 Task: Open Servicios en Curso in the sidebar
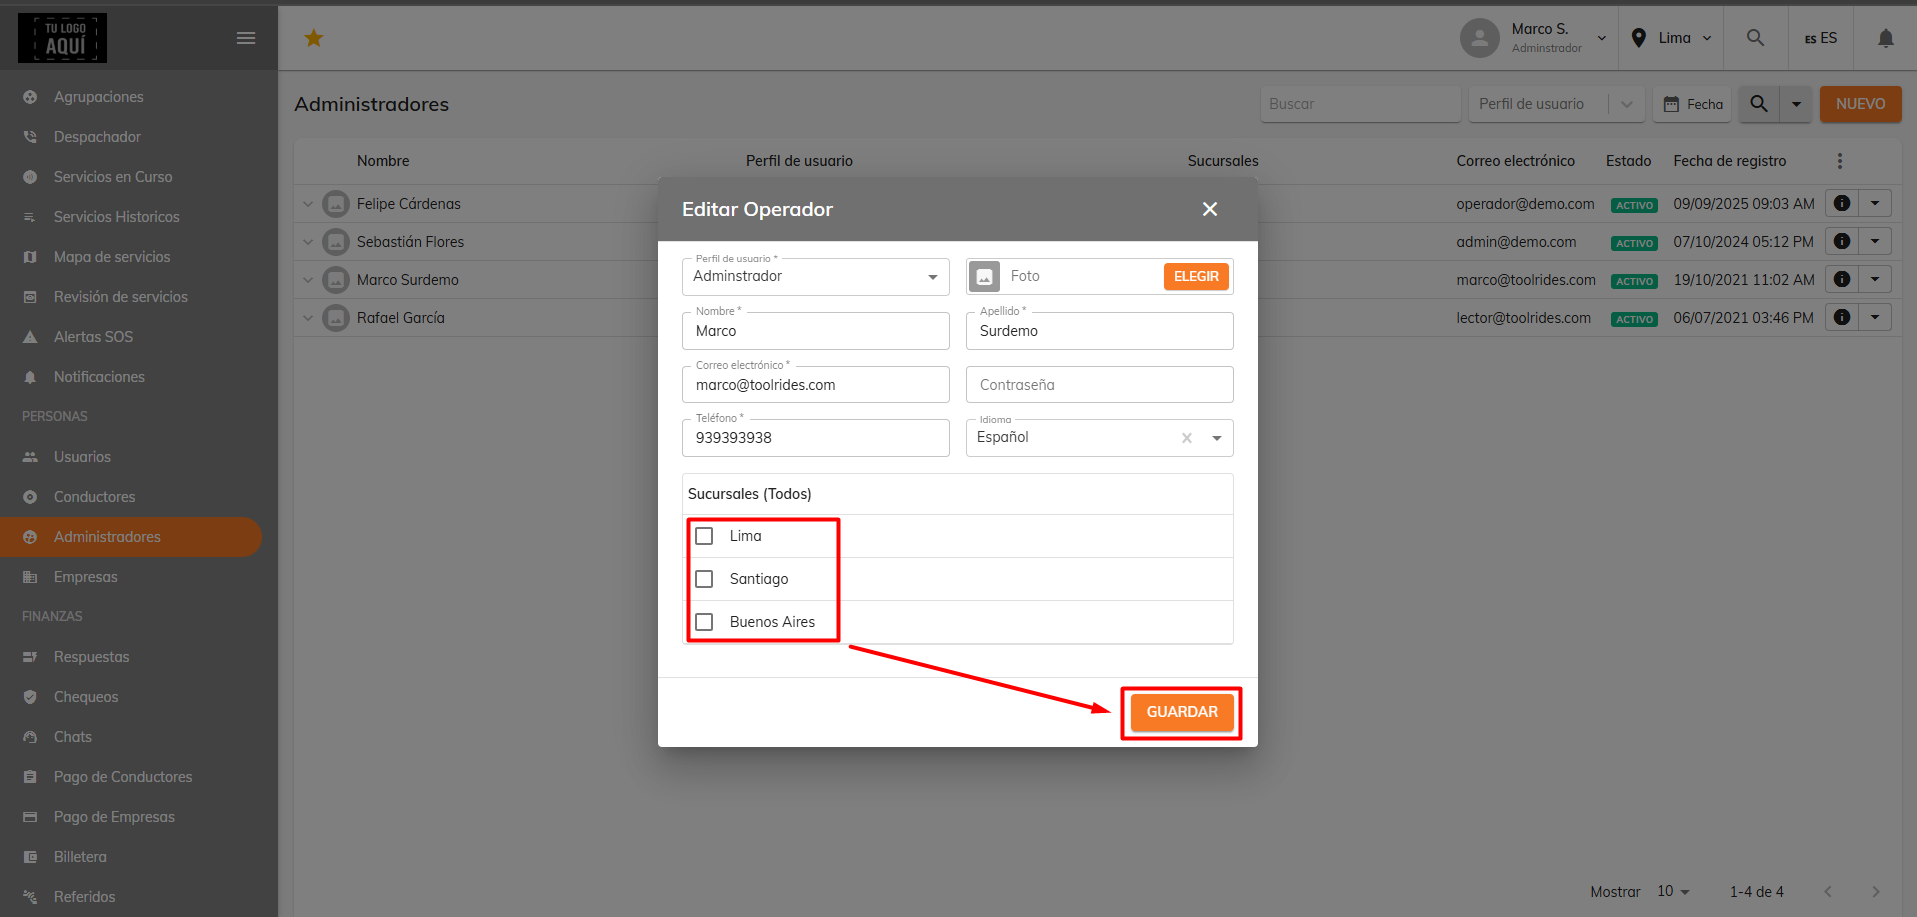pos(113,177)
